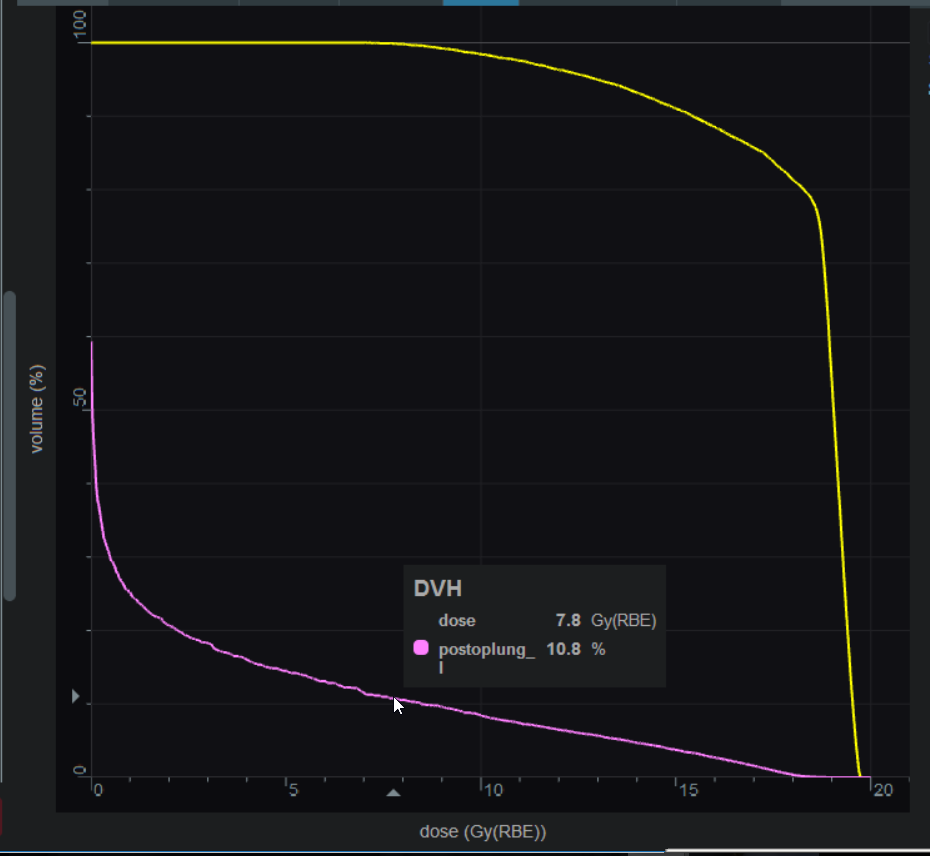Click the dose marker triangle on x-axis
The height and width of the screenshot is (856, 930).
point(394,792)
